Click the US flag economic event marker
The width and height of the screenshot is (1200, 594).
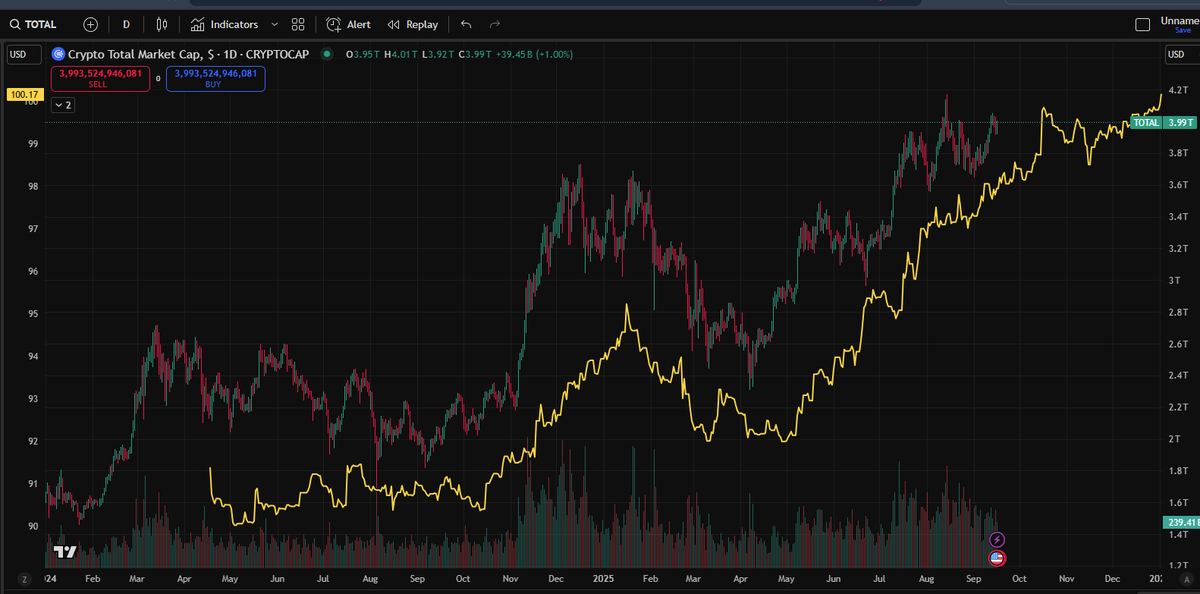click(996, 558)
